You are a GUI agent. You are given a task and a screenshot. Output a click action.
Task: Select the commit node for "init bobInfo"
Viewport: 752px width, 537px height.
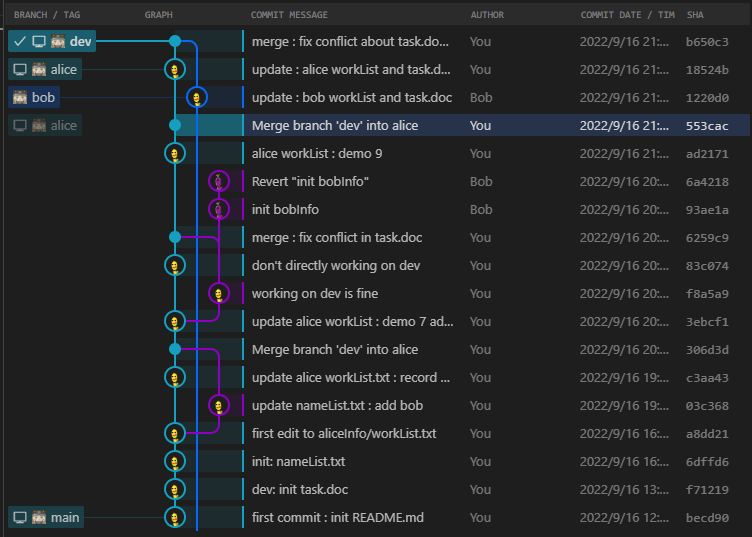click(x=219, y=210)
